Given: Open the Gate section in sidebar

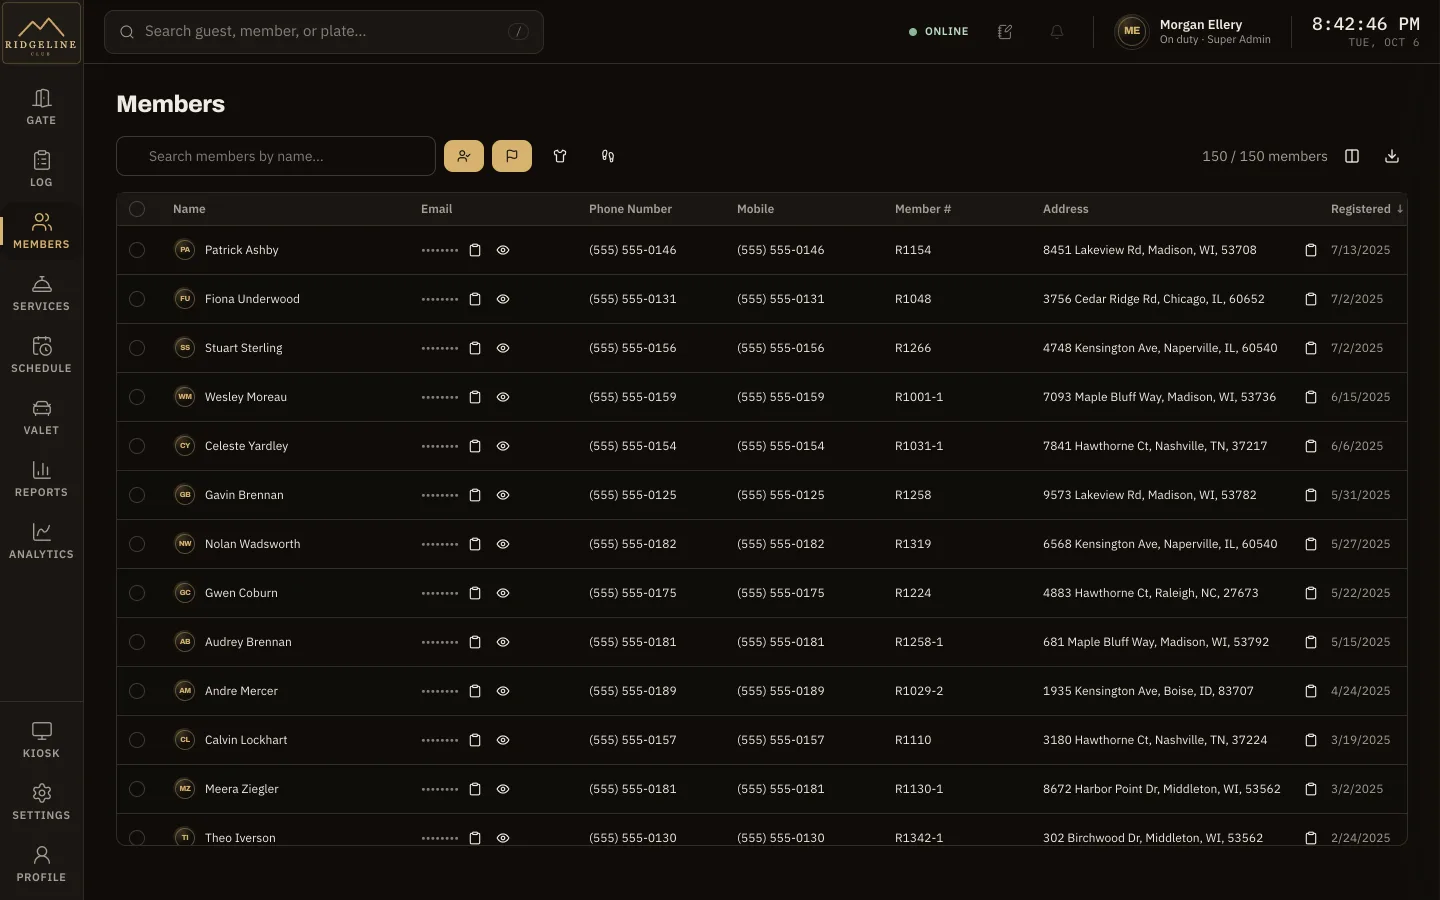Looking at the screenshot, I should 41,107.
